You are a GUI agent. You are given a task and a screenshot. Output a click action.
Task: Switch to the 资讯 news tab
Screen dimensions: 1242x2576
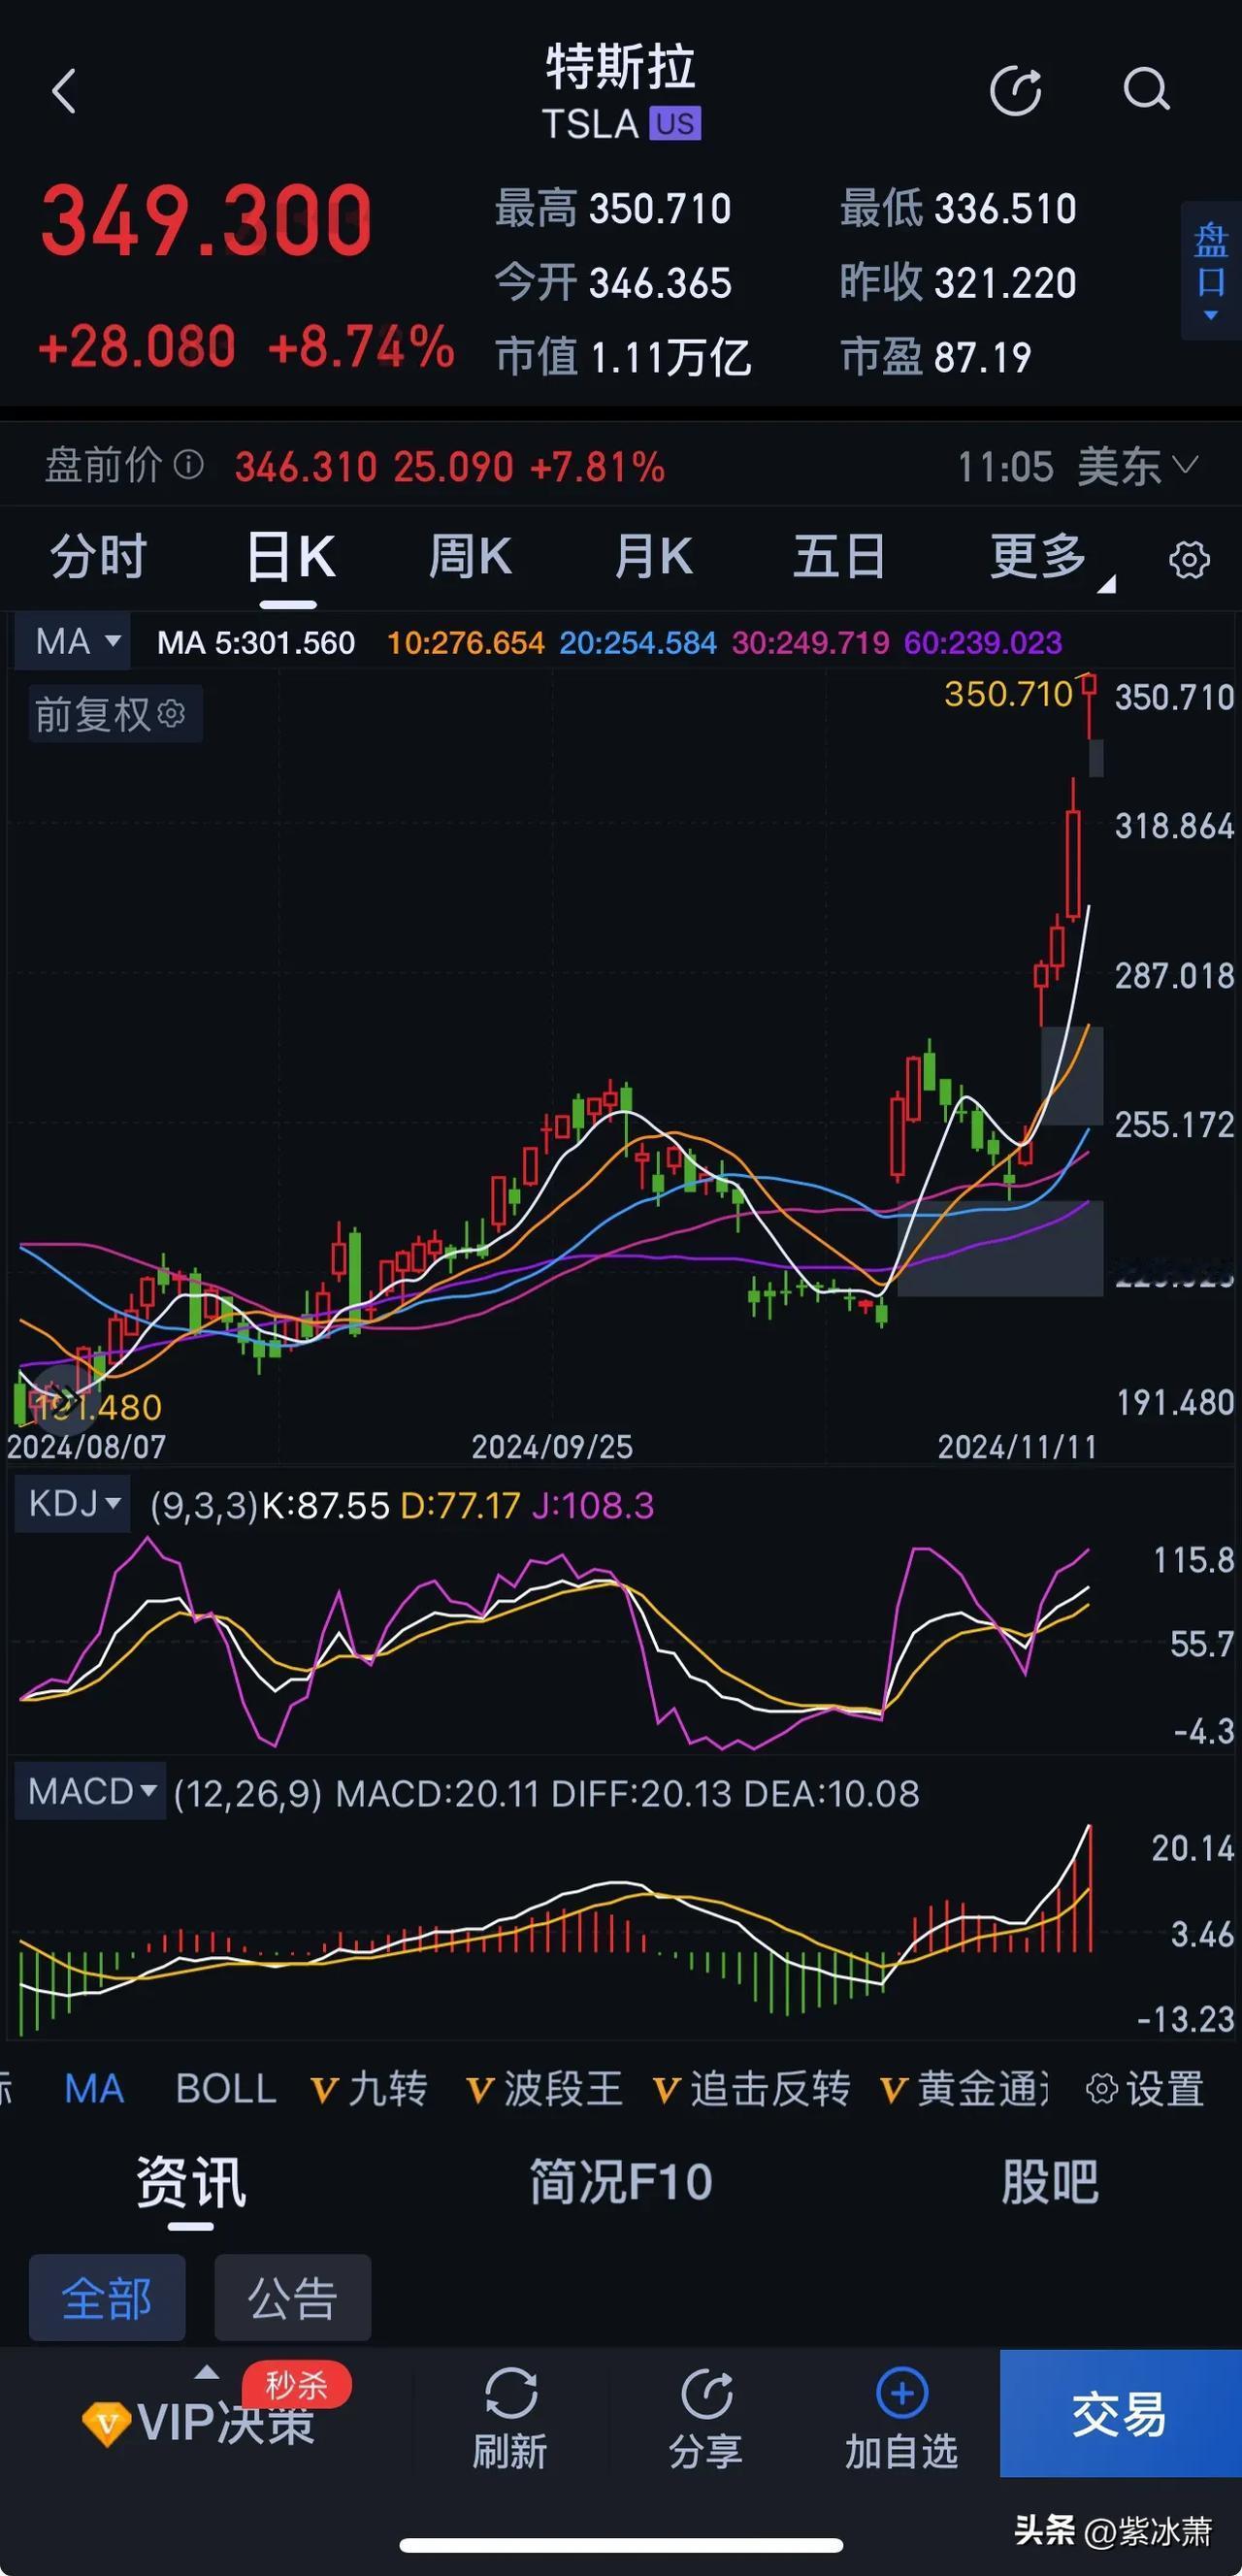click(190, 2182)
